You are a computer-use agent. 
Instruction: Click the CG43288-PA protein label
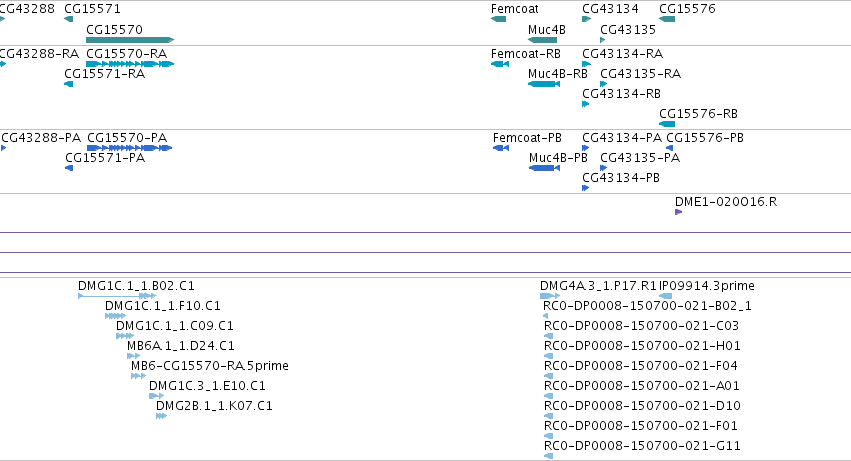(x=41, y=138)
